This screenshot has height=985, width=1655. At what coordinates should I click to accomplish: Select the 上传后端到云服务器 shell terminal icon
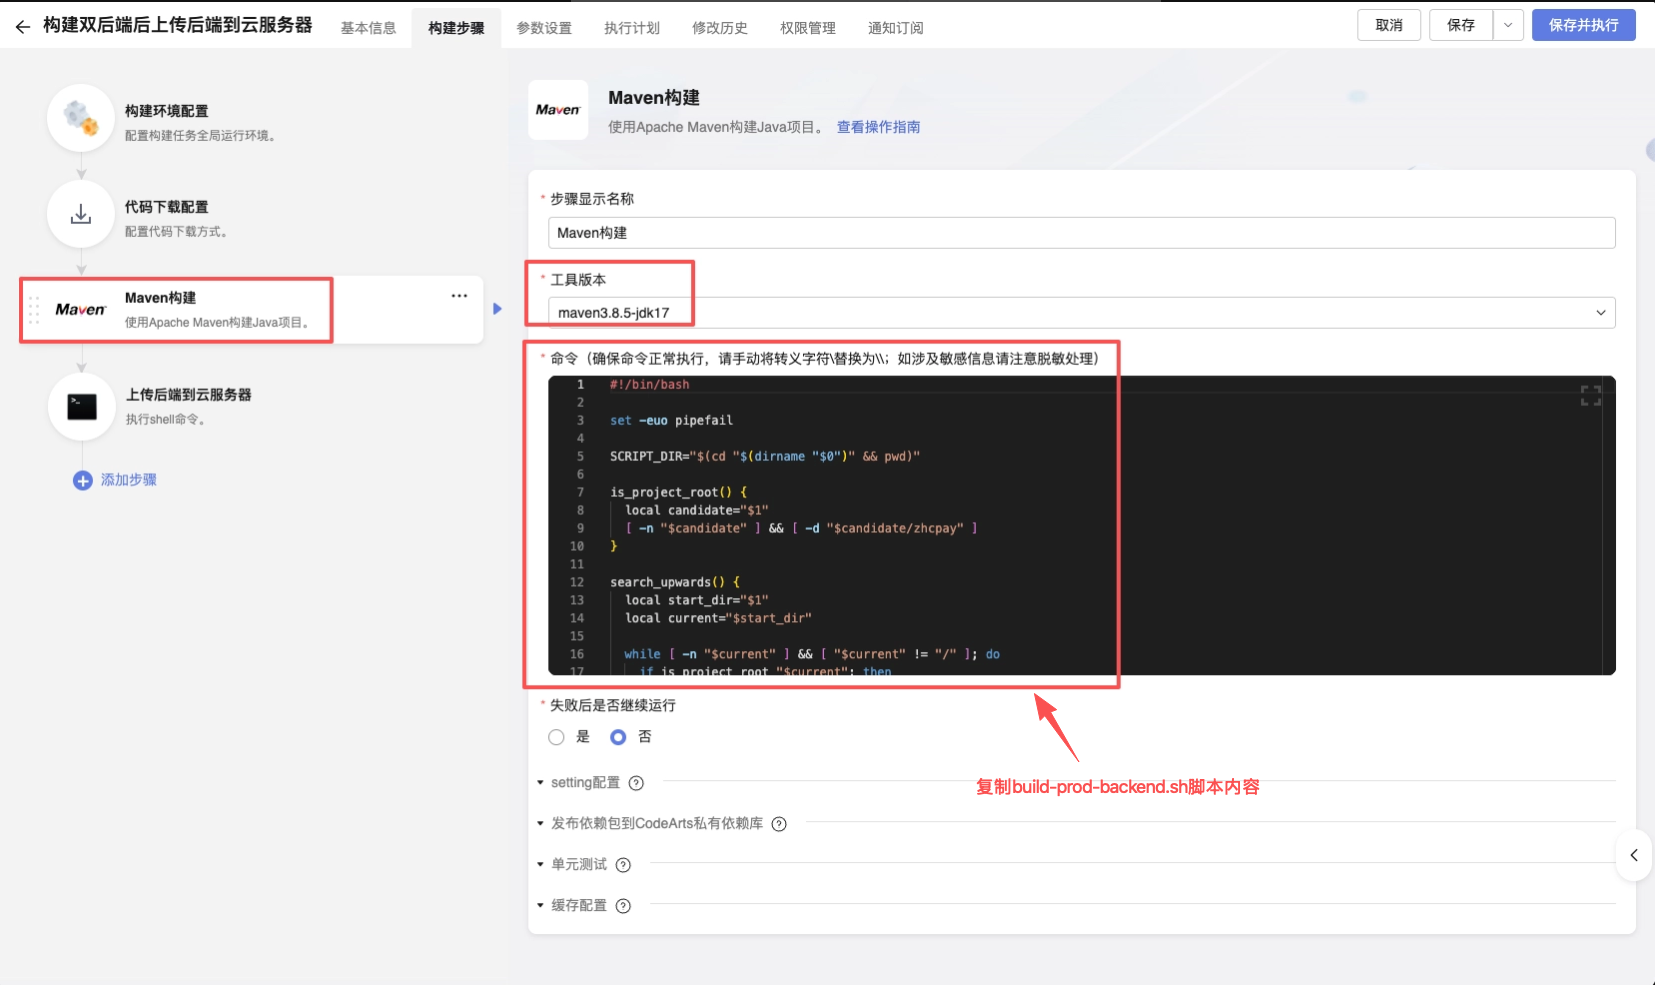[x=82, y=407]
